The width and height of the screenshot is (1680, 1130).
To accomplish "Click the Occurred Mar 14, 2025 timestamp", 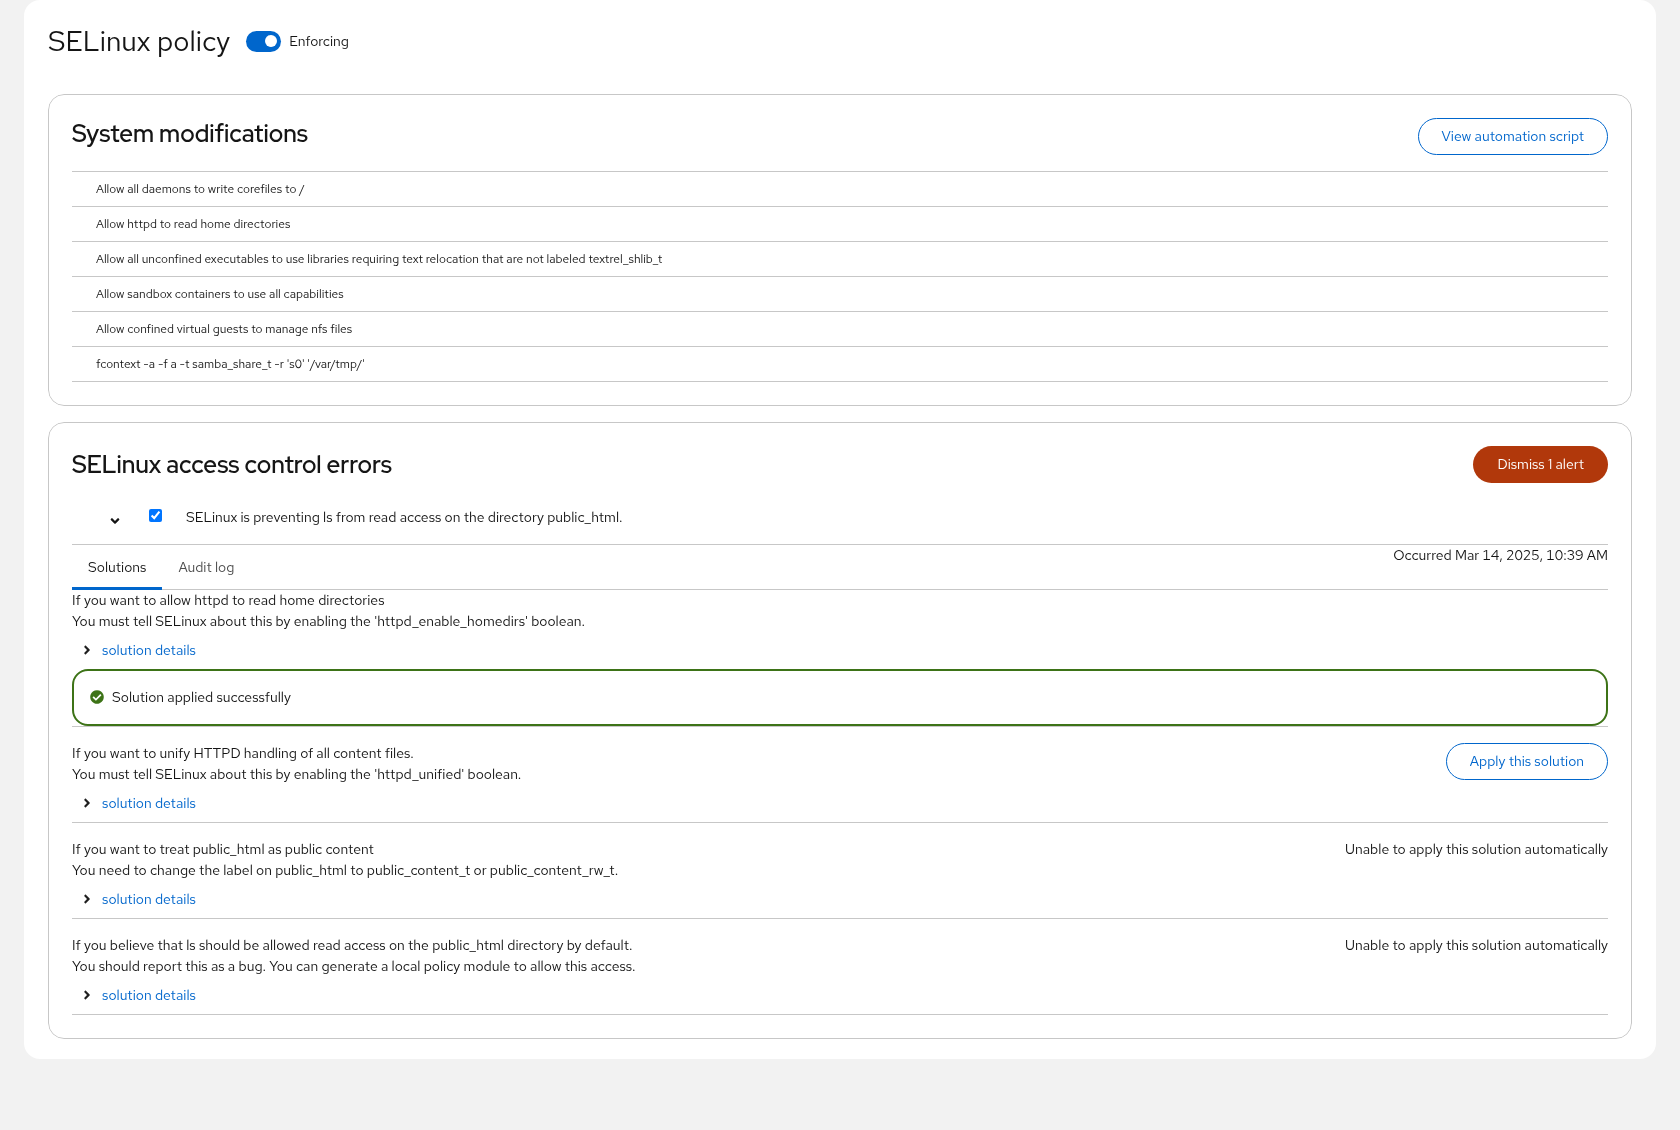I will click(x=1500, y=555).
